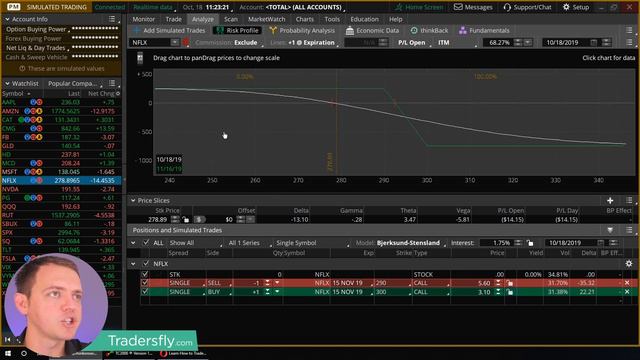Switch to Scan tab
Image resolution: width=640 pixels, height=360 pixels.
(231, 19)
